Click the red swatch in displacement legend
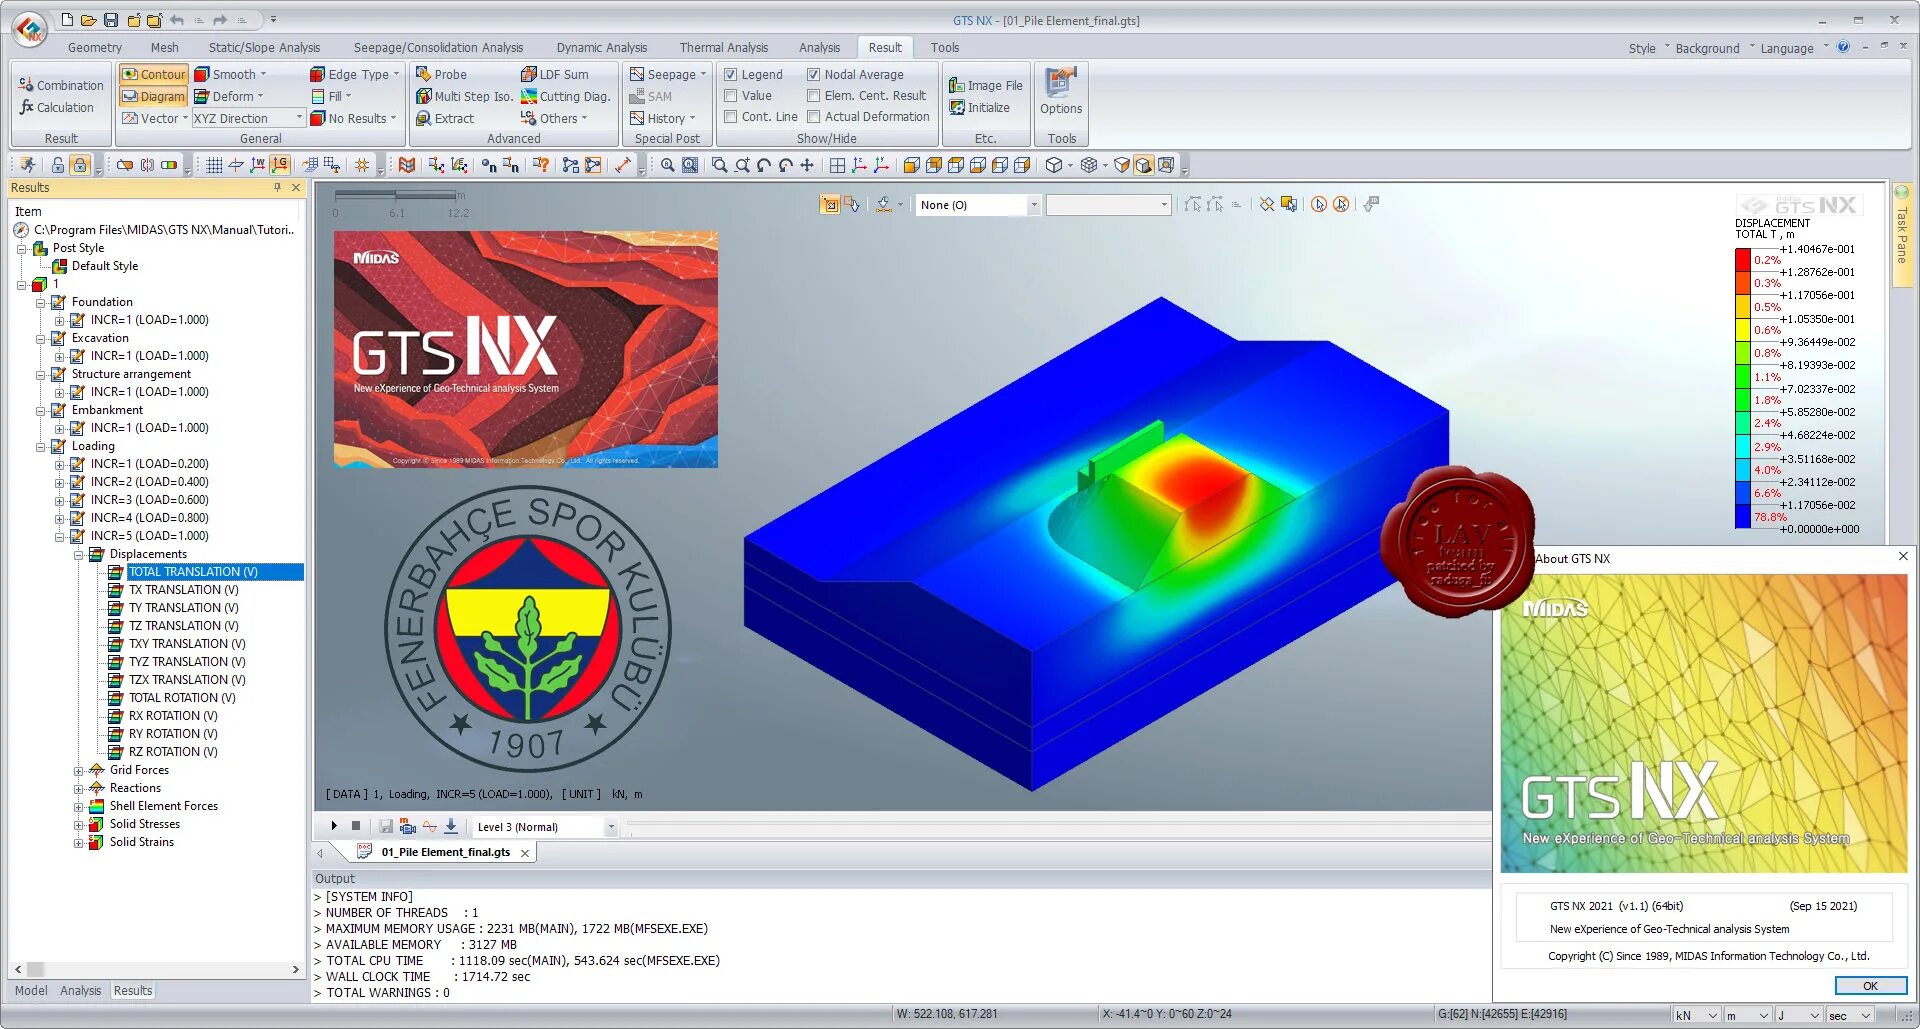Screen dimensions: 1920x1029 tap(1742, 259)
